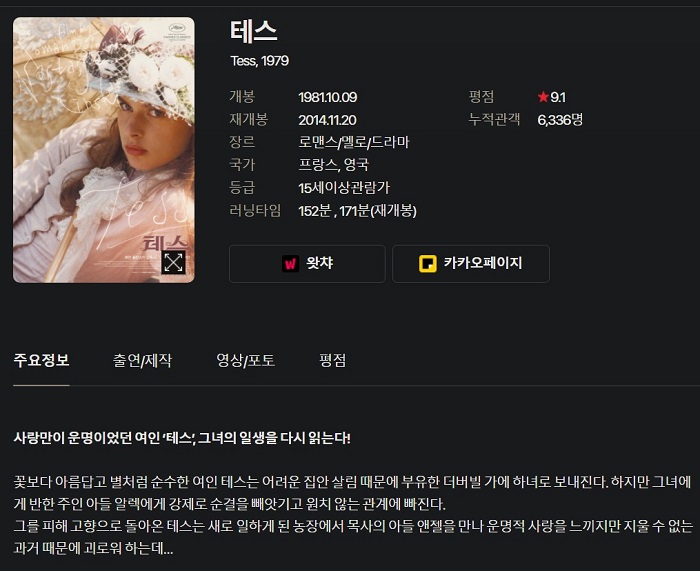
Task: Switch to the 출연/제작 tab
Action: click(x=142, y=360)
